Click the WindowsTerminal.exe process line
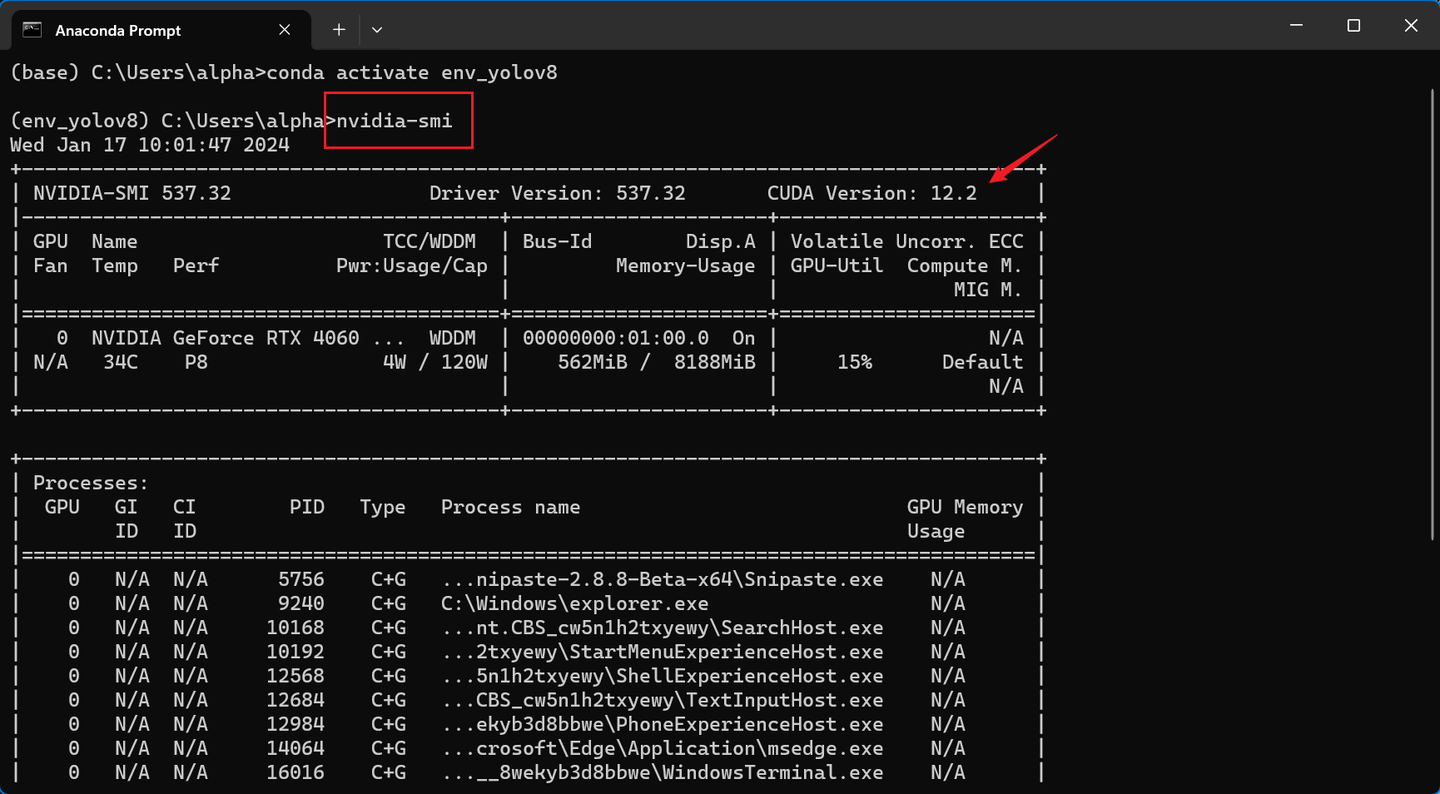Viewport: 1440px width, 794px height. [662, 772]
